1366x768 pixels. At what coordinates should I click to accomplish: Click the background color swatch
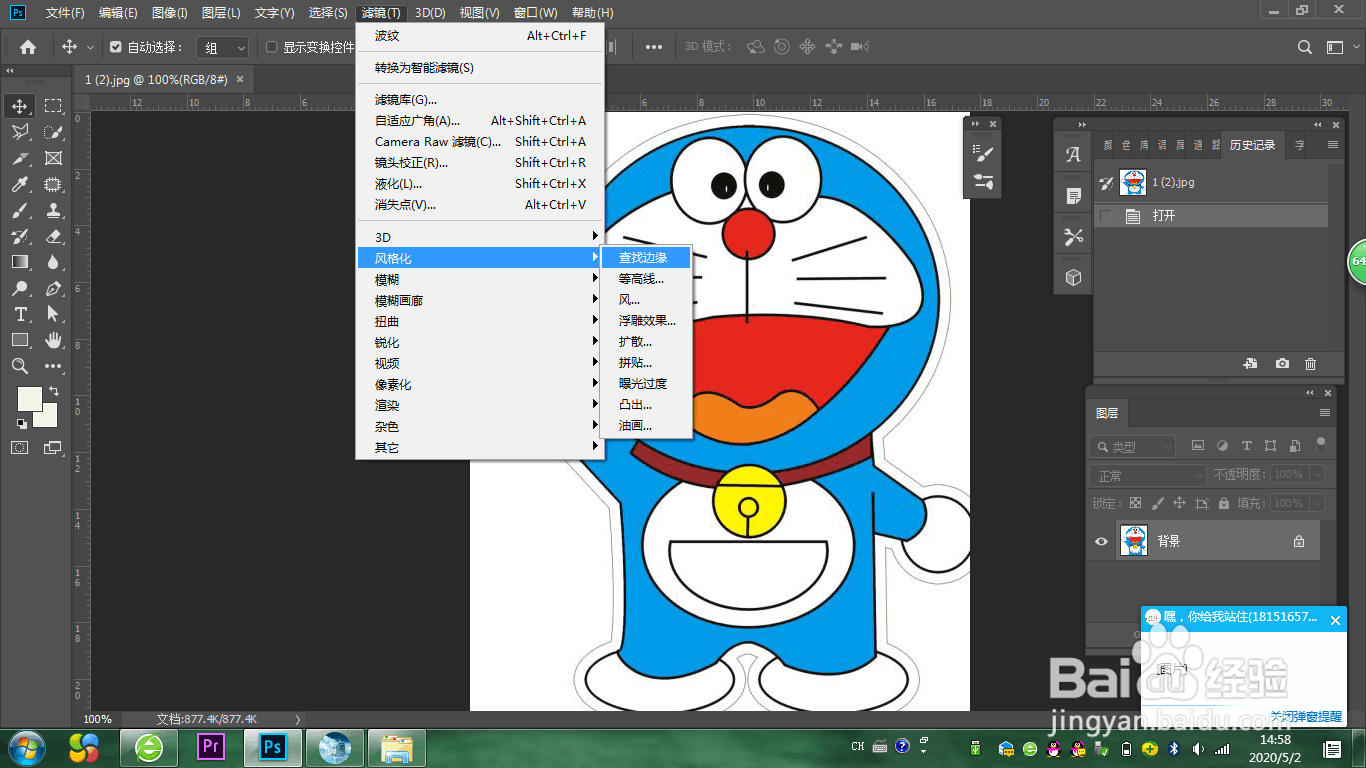[x=49, y=419]
